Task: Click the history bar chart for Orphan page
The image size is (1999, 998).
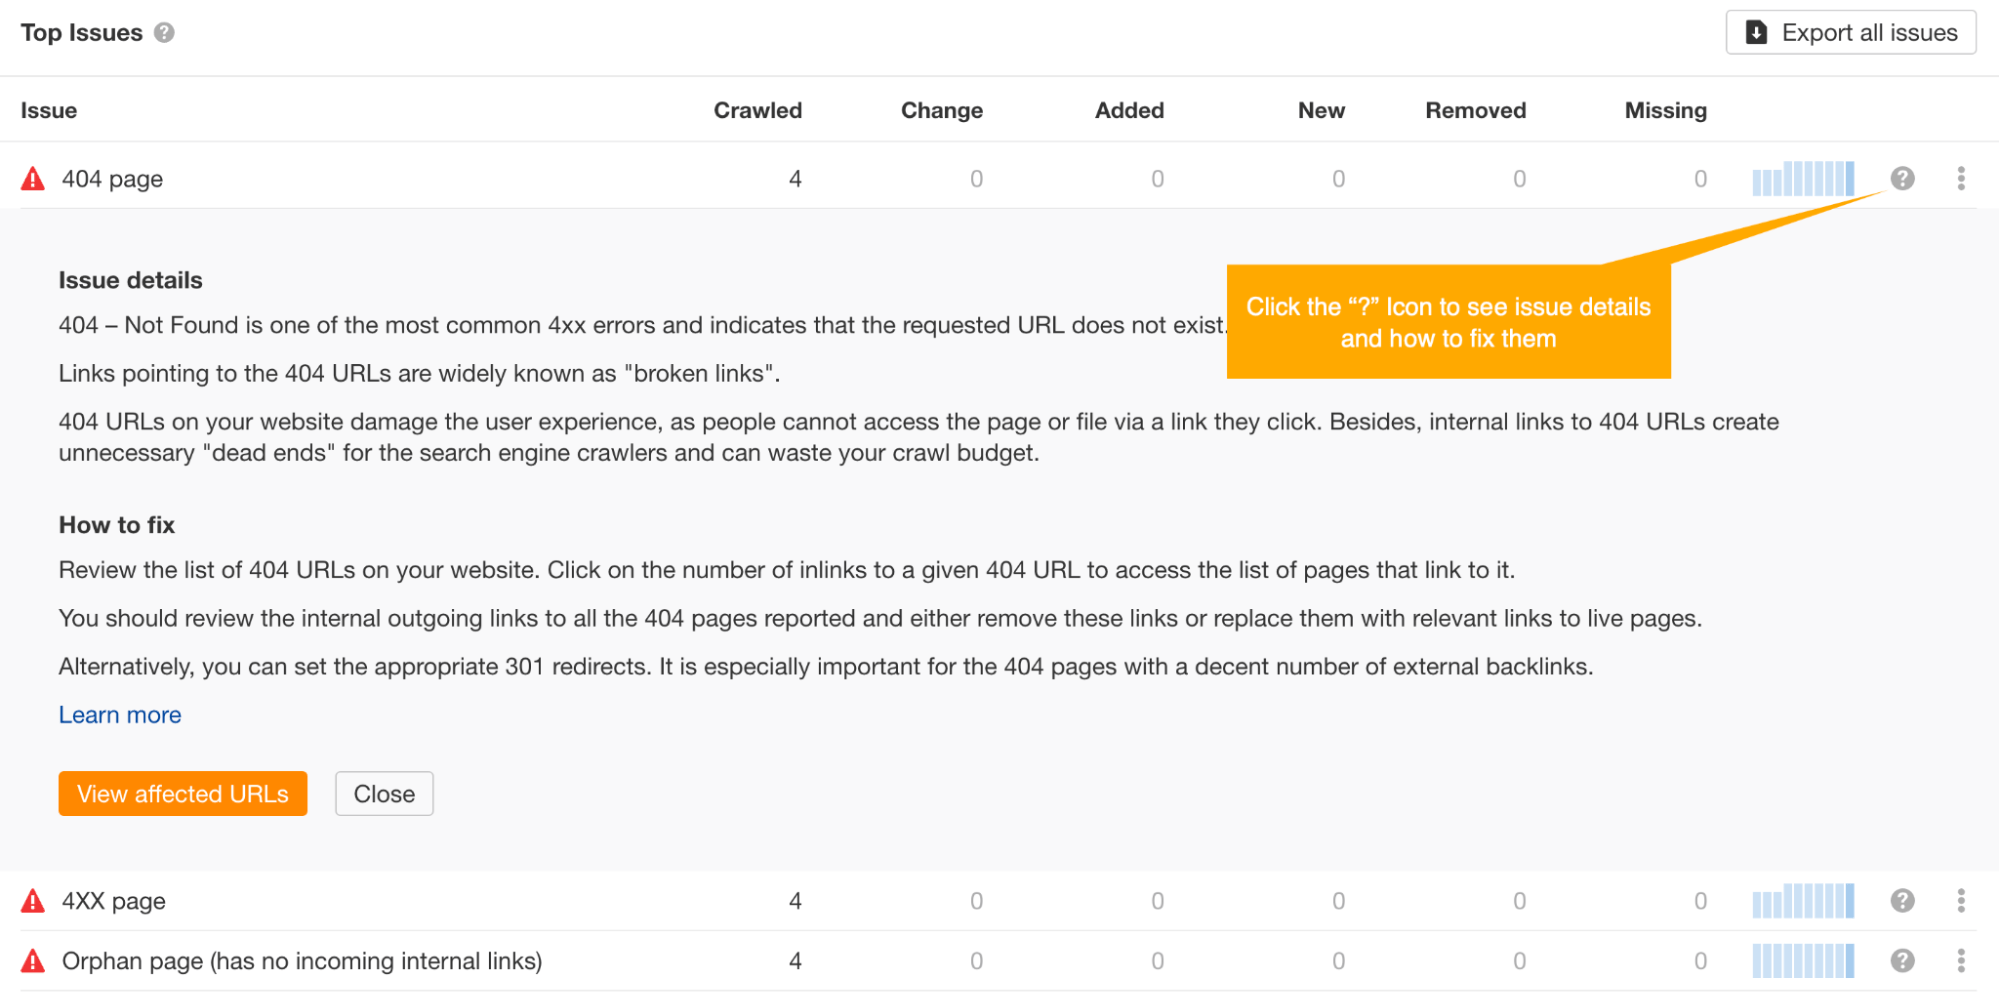Action: 1802,961
